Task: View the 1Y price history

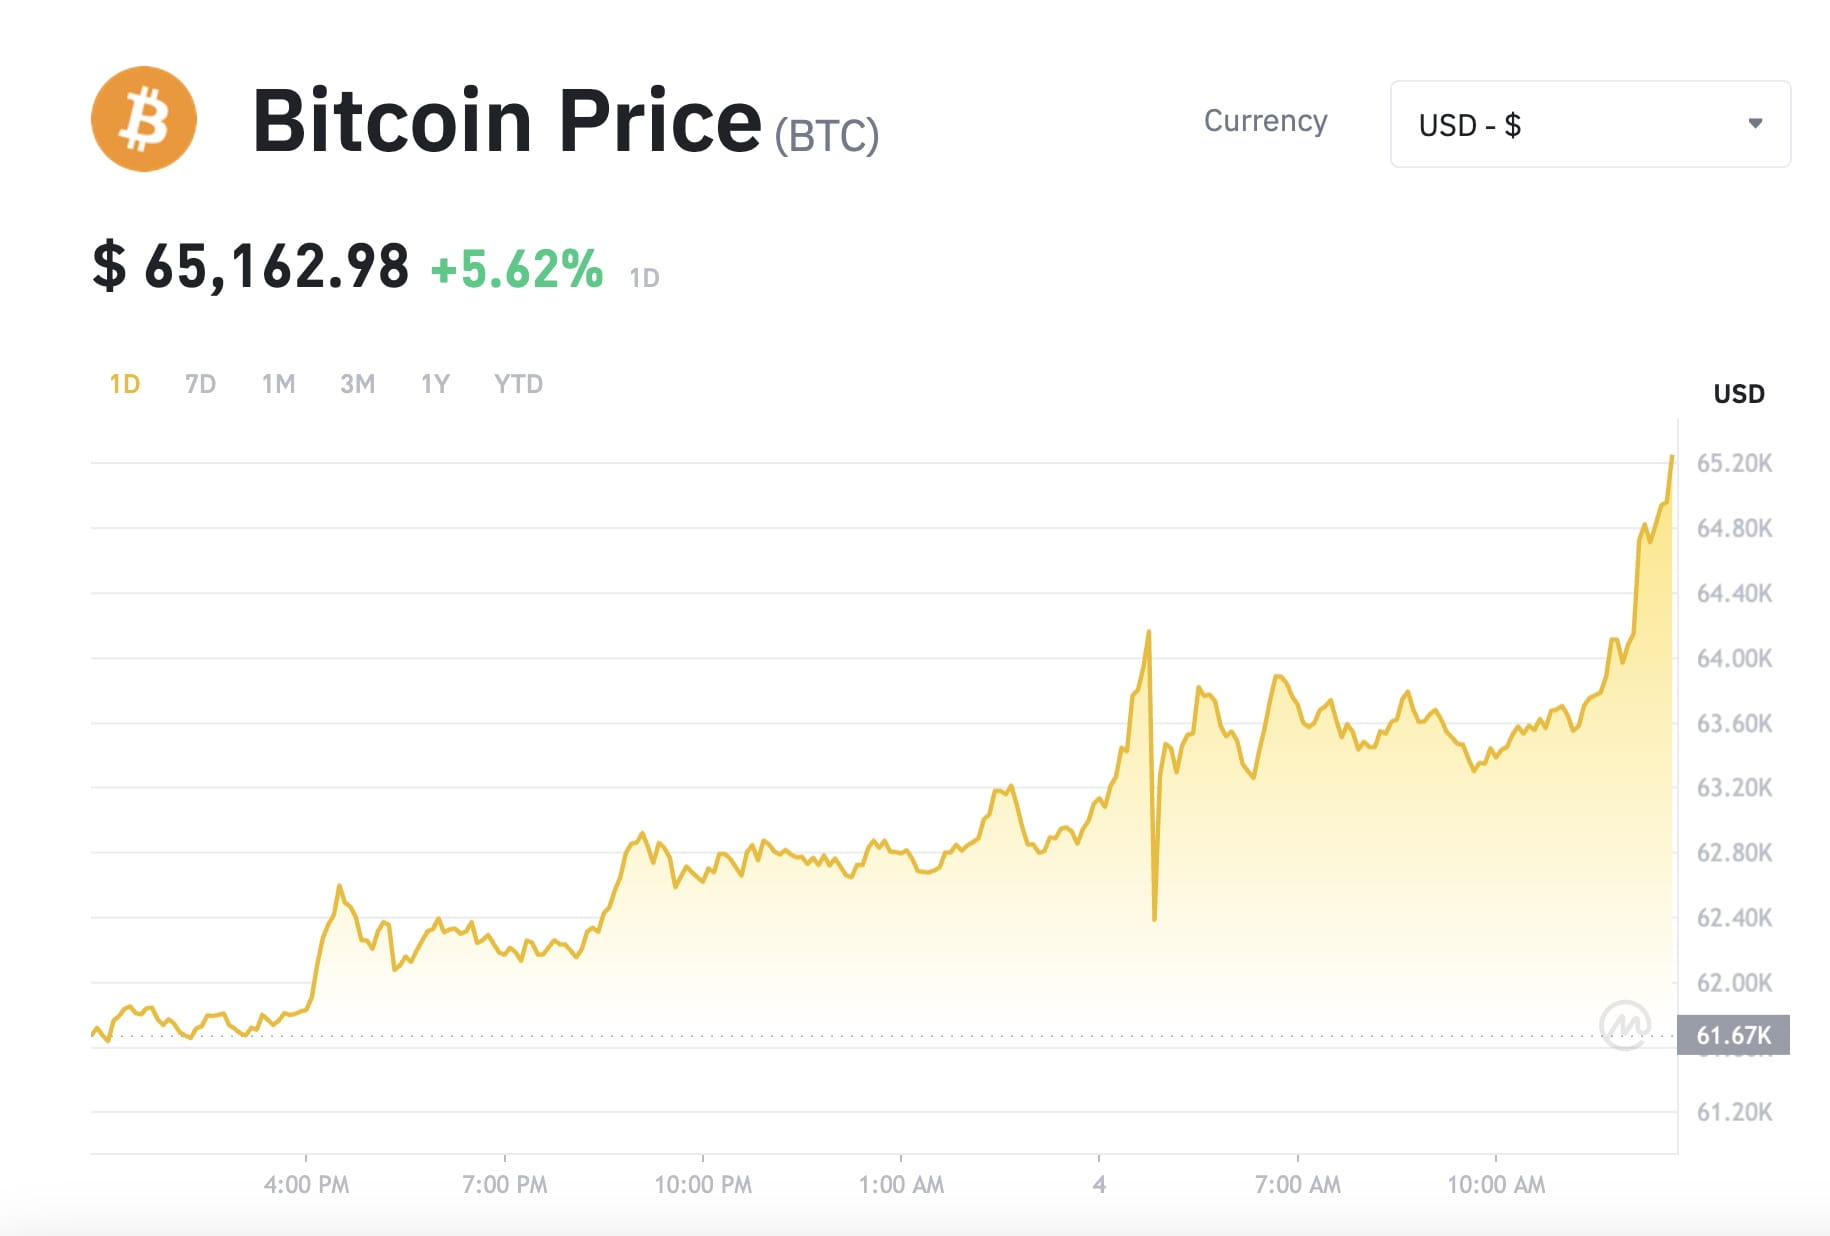Action: [434, 383]
